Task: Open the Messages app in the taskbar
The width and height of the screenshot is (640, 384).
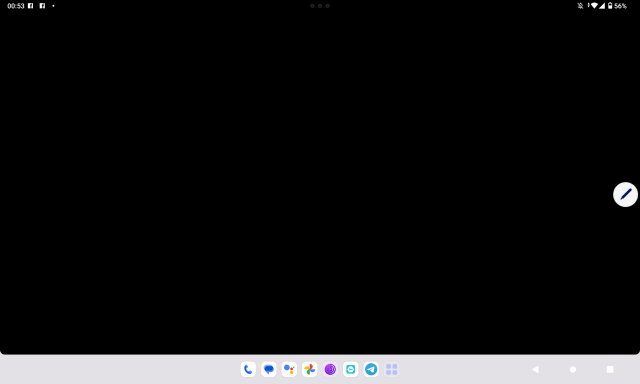Action: 269,369
